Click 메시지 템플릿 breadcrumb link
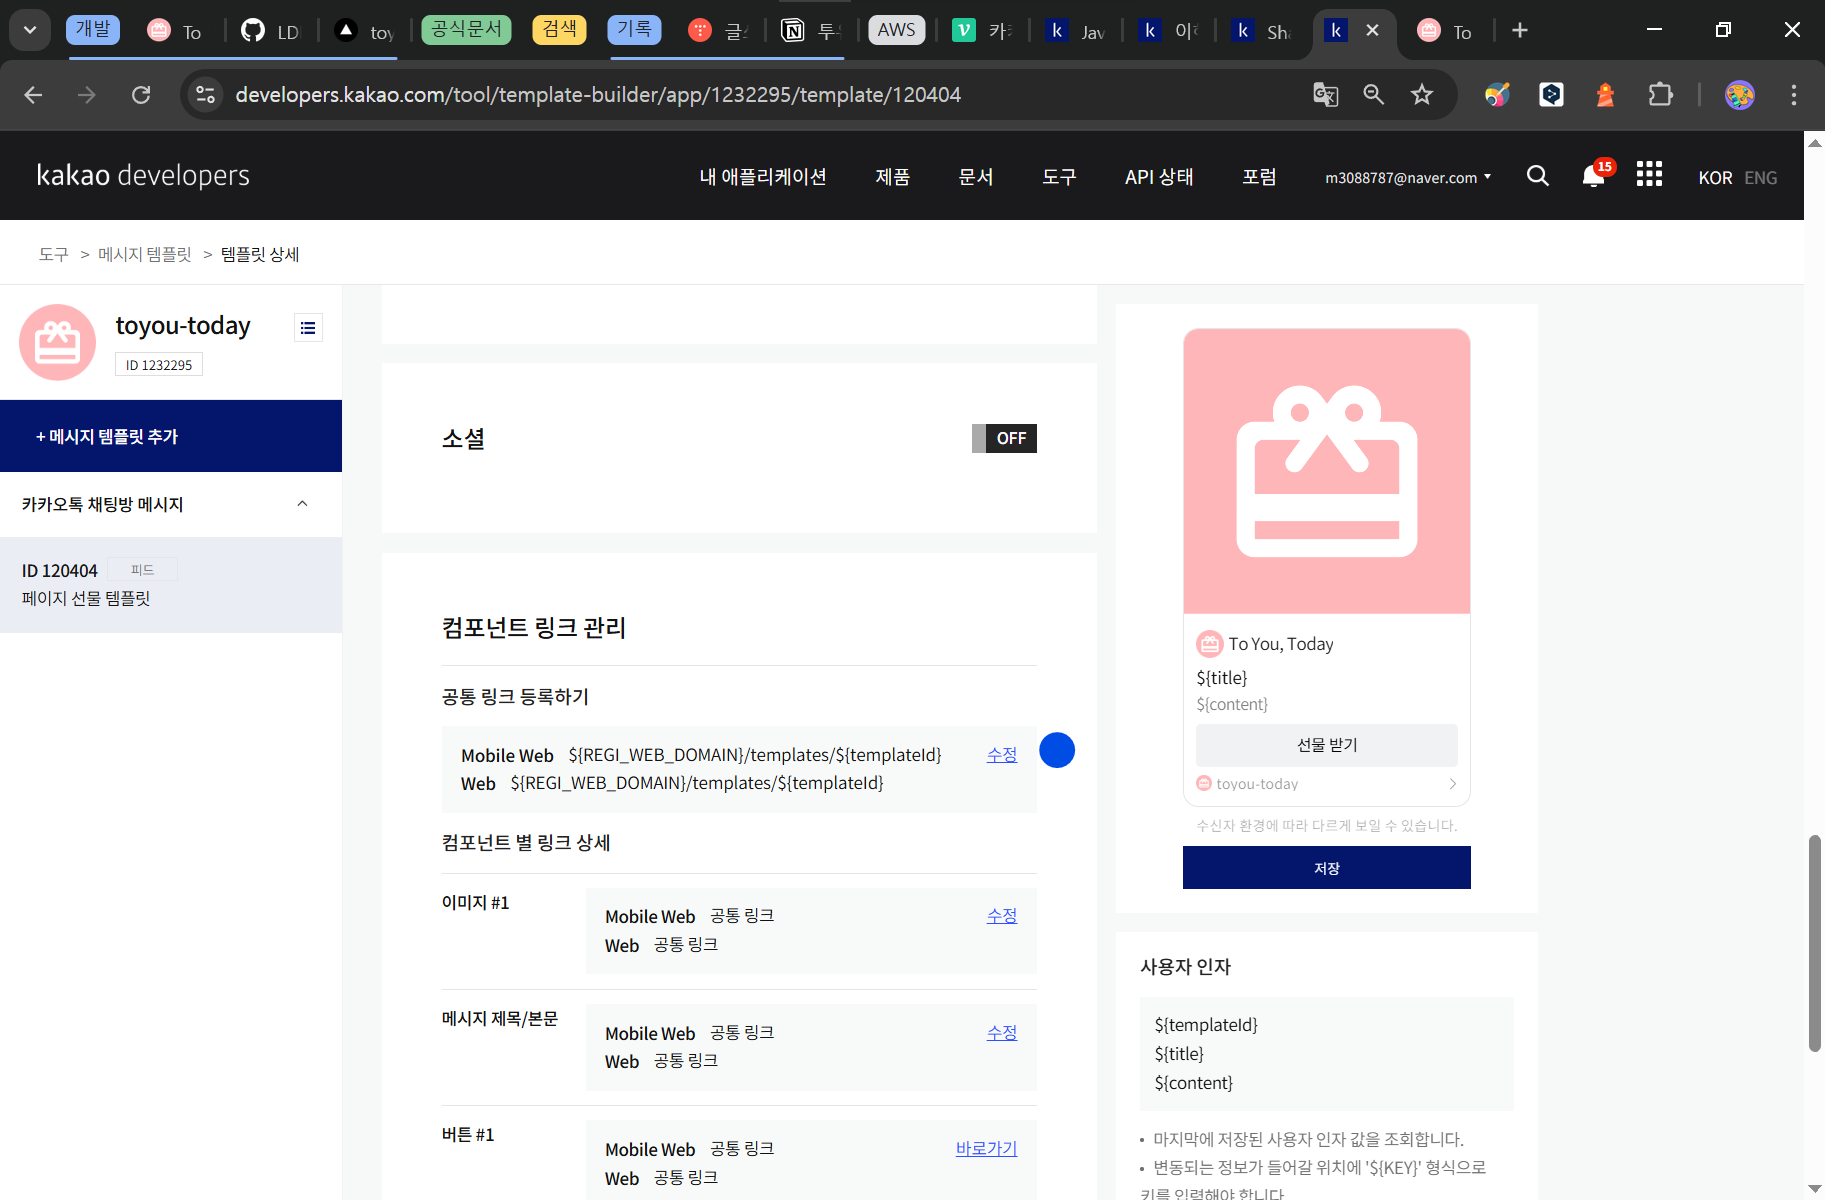 click(145, 255)
